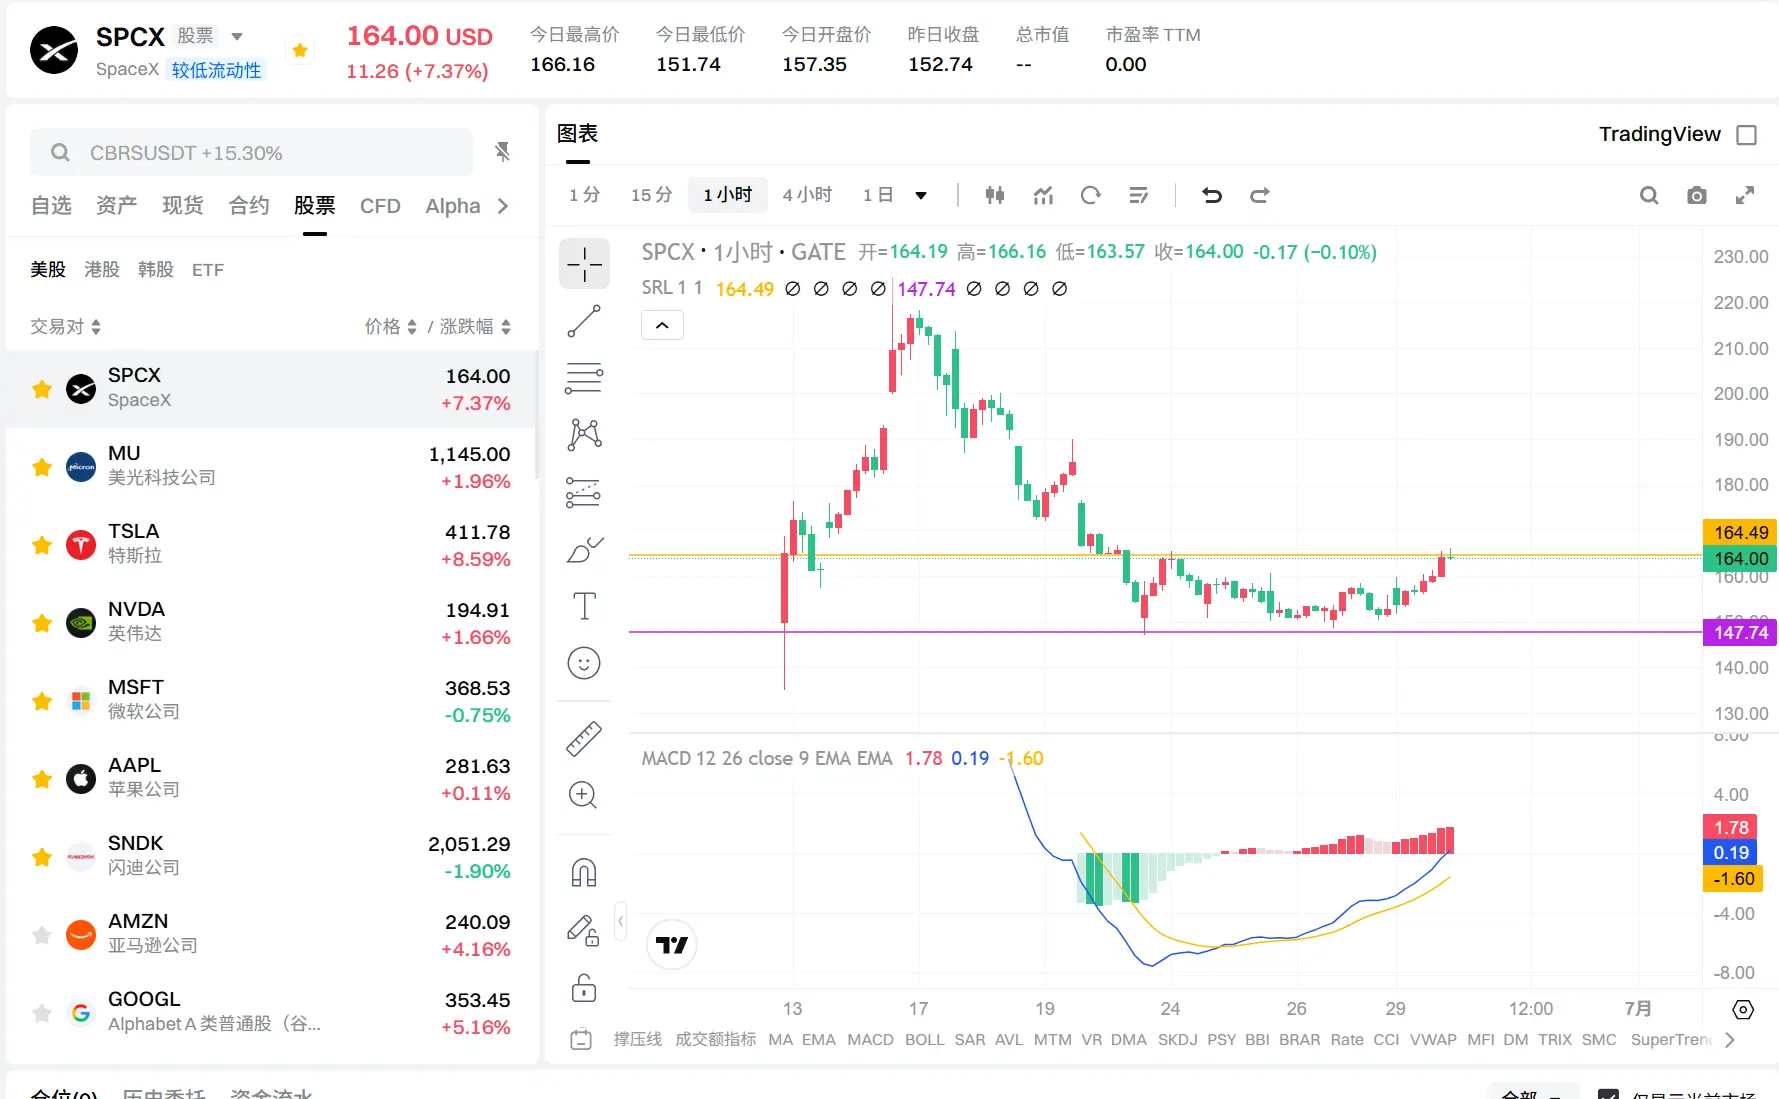Select the brush drawing tool
The width and height of the screenshot is (1779, 1099).
[584, 549]
